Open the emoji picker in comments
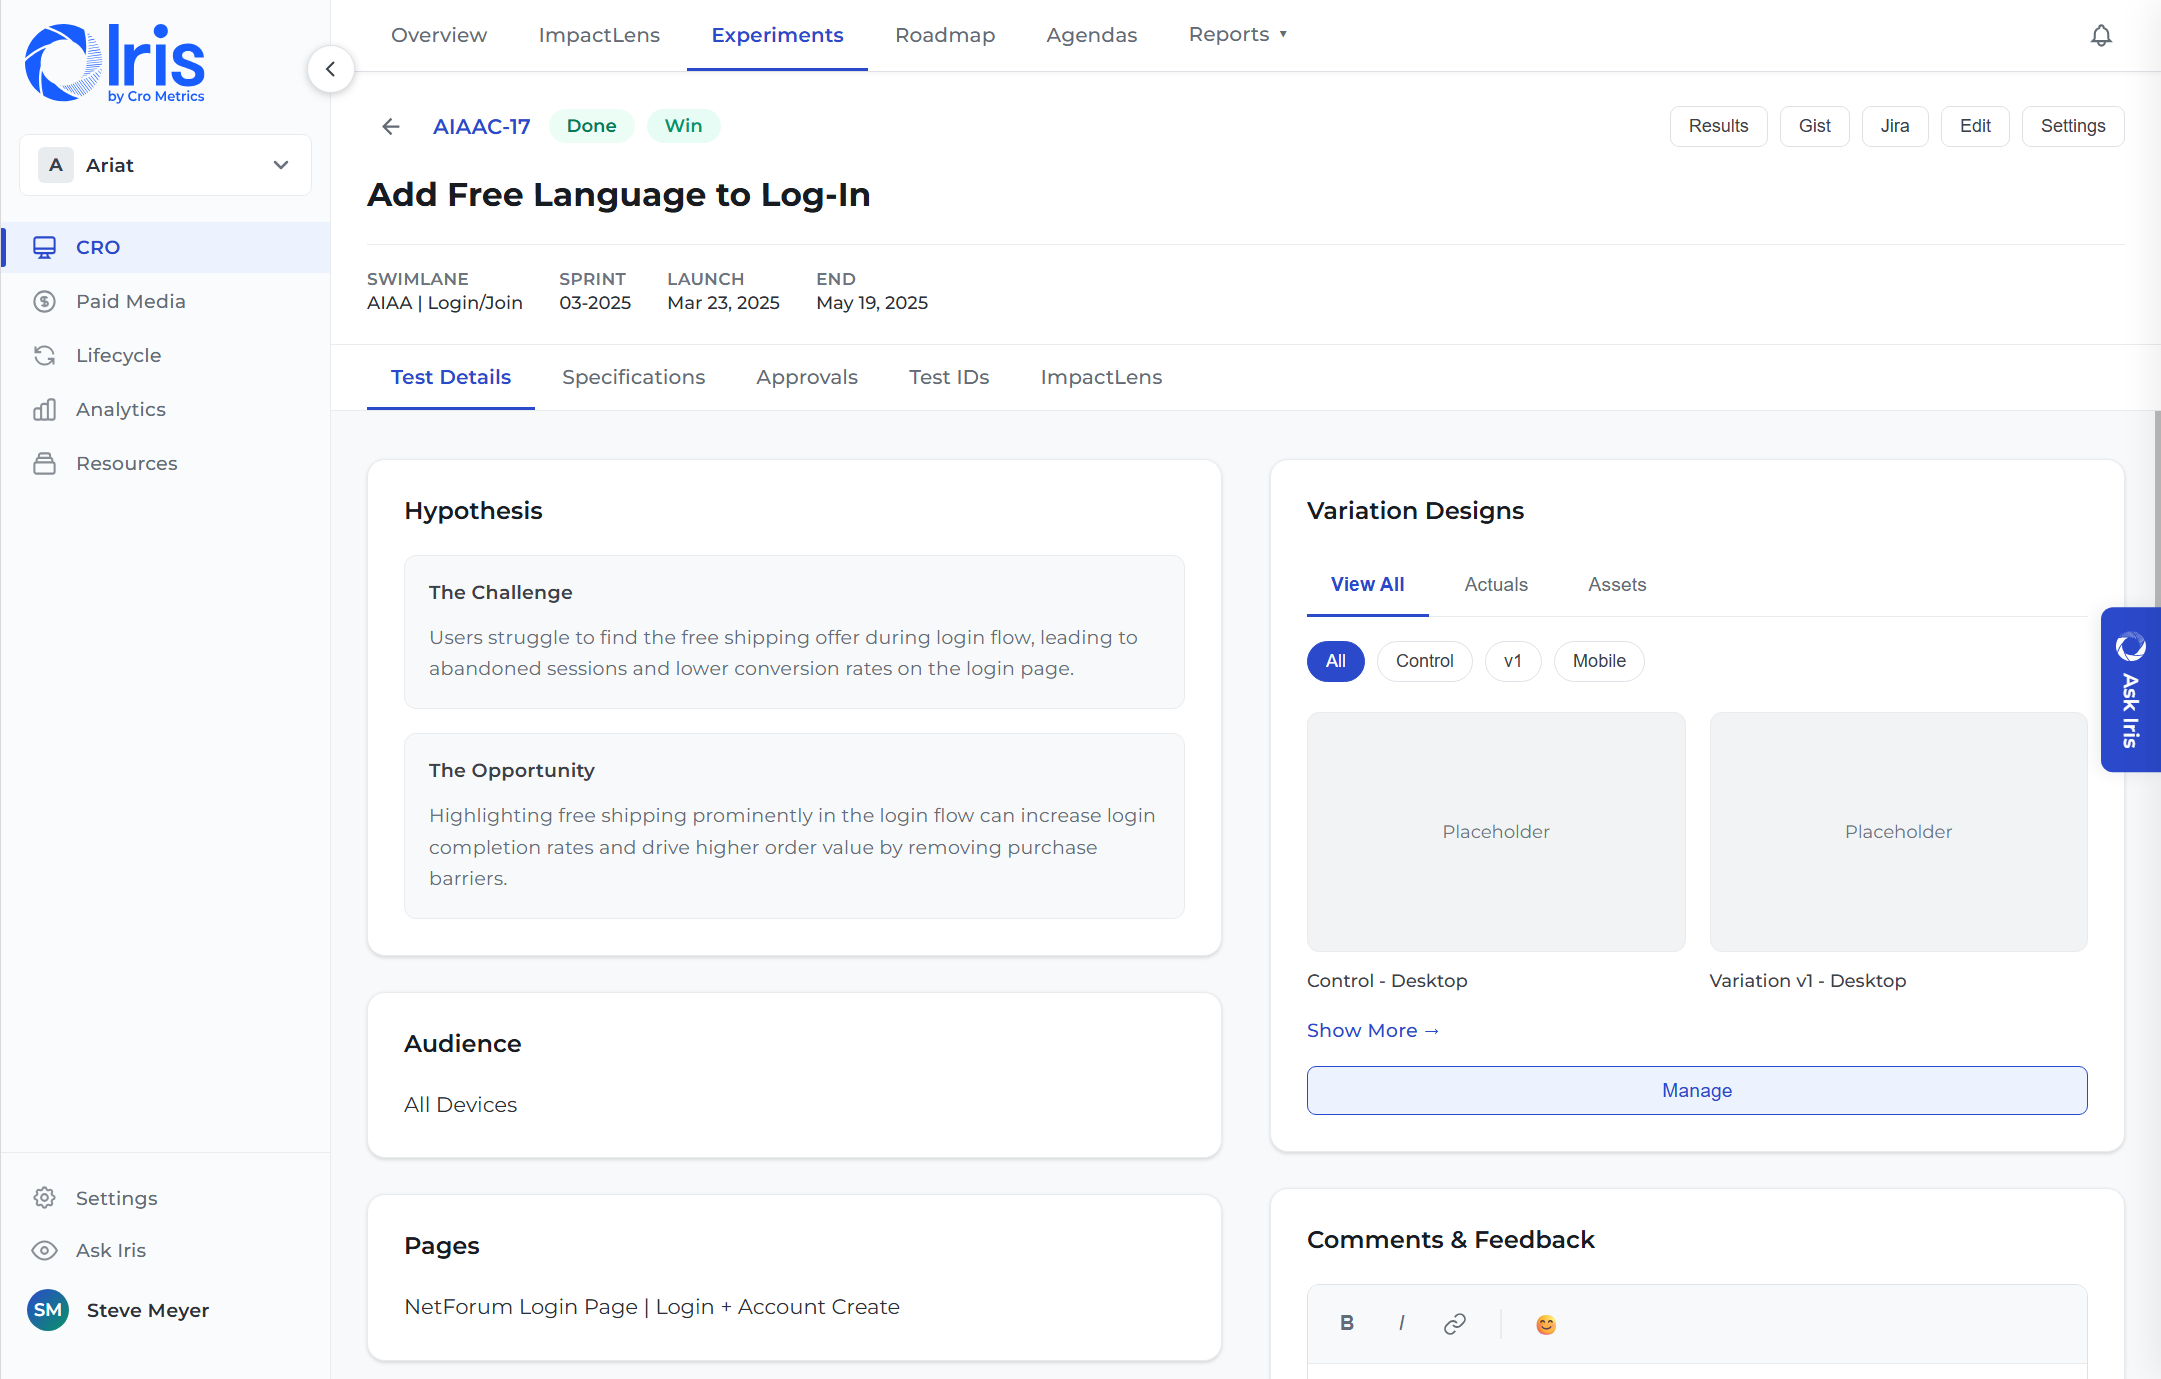 [x=1545, y=1324]
